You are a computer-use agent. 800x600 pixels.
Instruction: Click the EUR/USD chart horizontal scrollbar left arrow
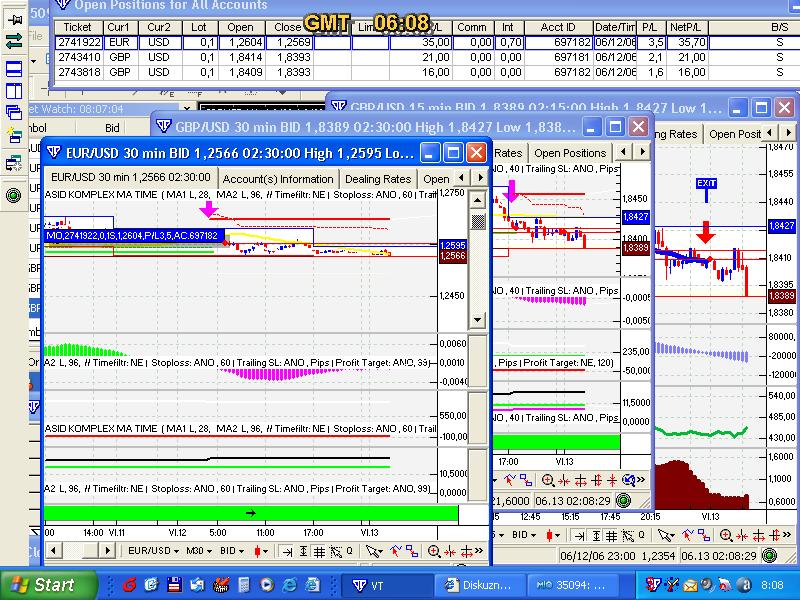pos(52,551)
